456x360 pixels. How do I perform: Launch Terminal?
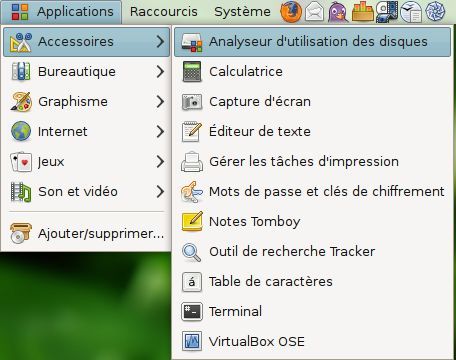coord(312,312)
